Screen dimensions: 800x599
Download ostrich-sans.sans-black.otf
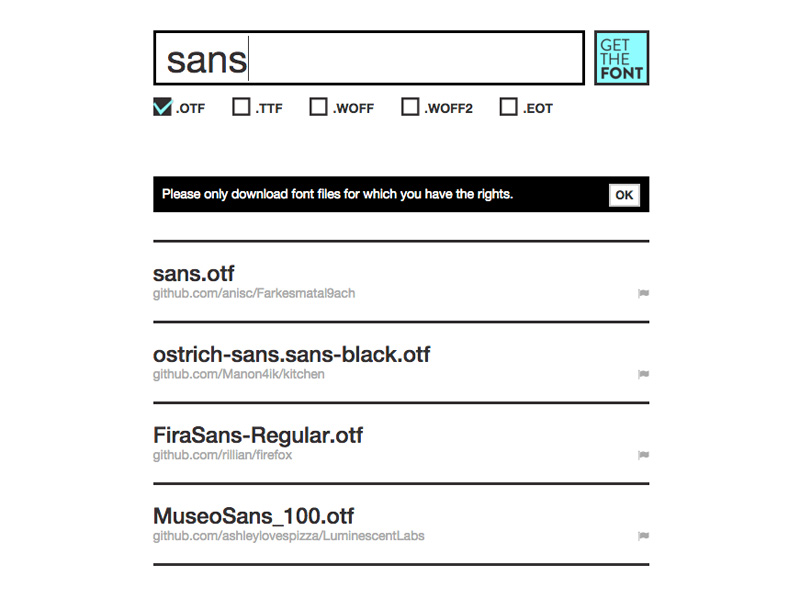click(290, 353)
